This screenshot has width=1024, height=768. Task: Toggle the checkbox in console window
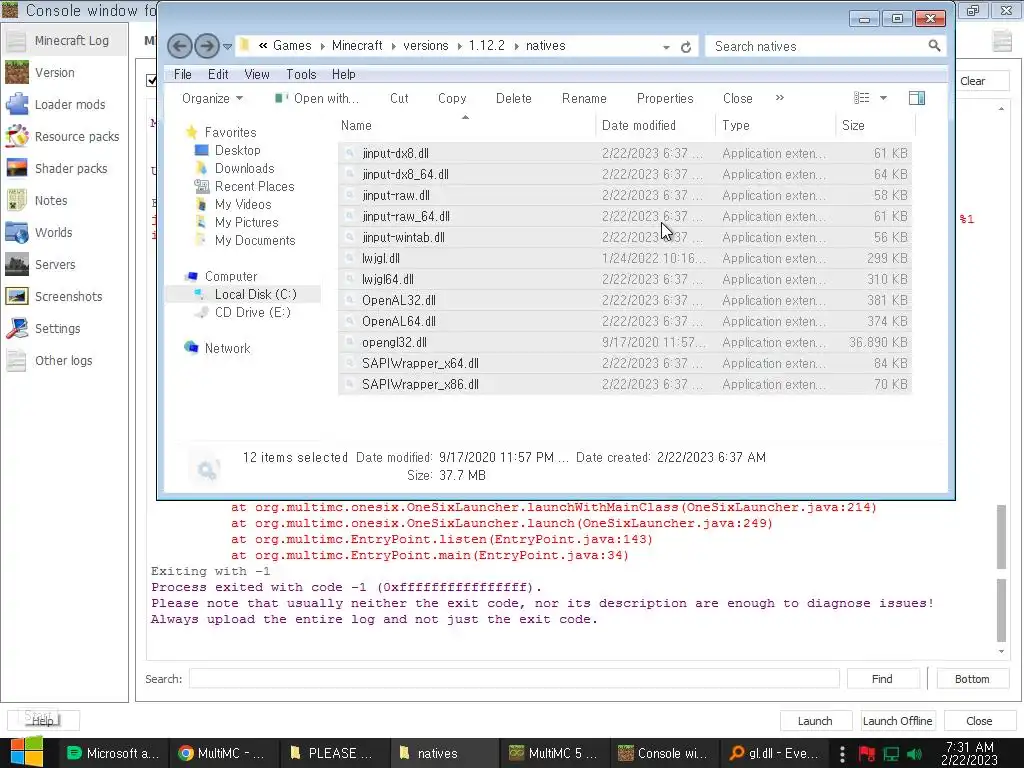[151, 80]
